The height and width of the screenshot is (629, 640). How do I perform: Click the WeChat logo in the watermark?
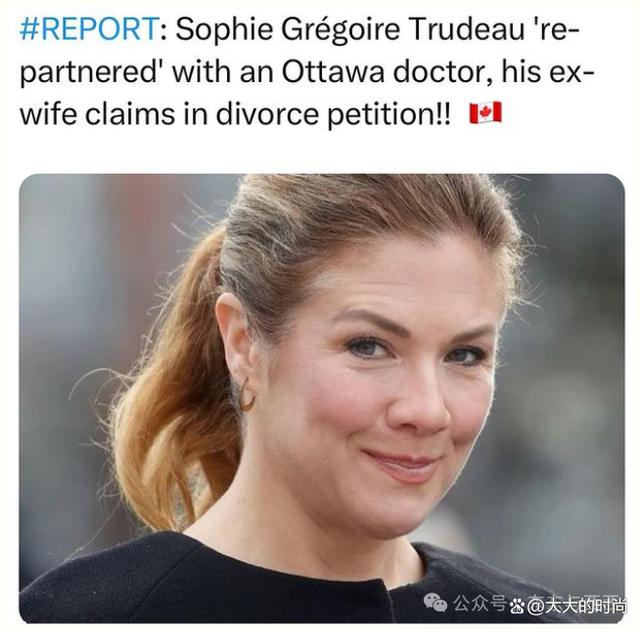tap(435, 603)
